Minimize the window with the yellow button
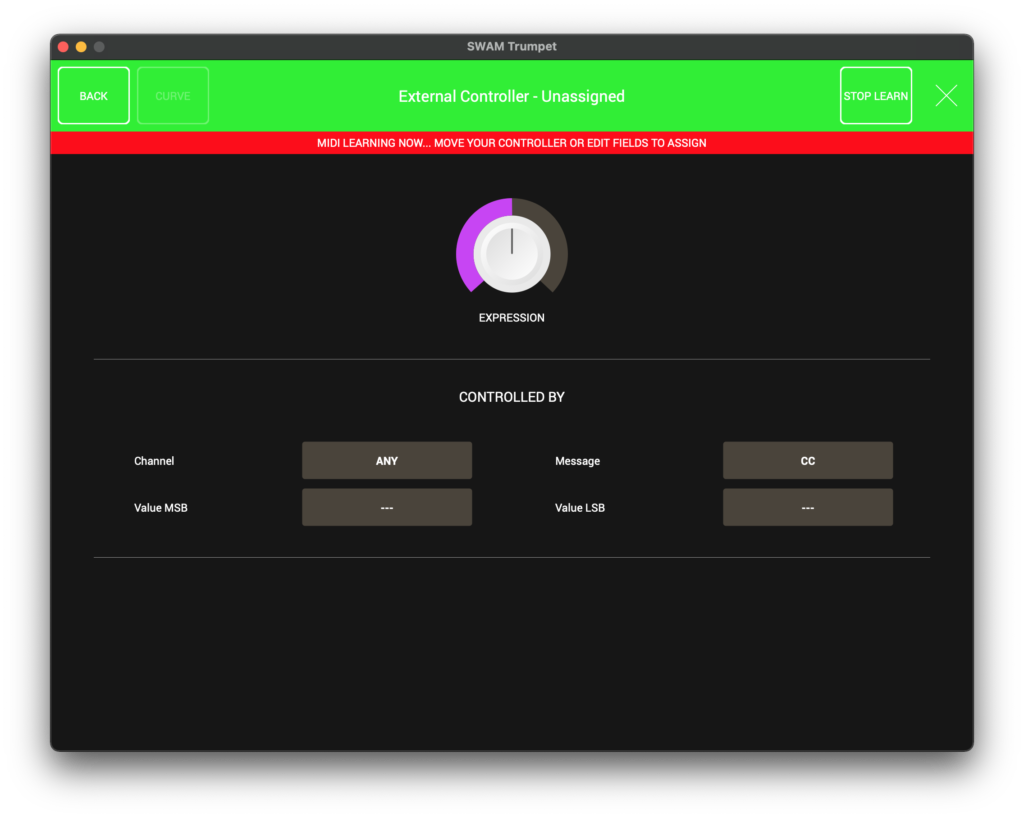 pyautogui.click(x=81, y=47)
